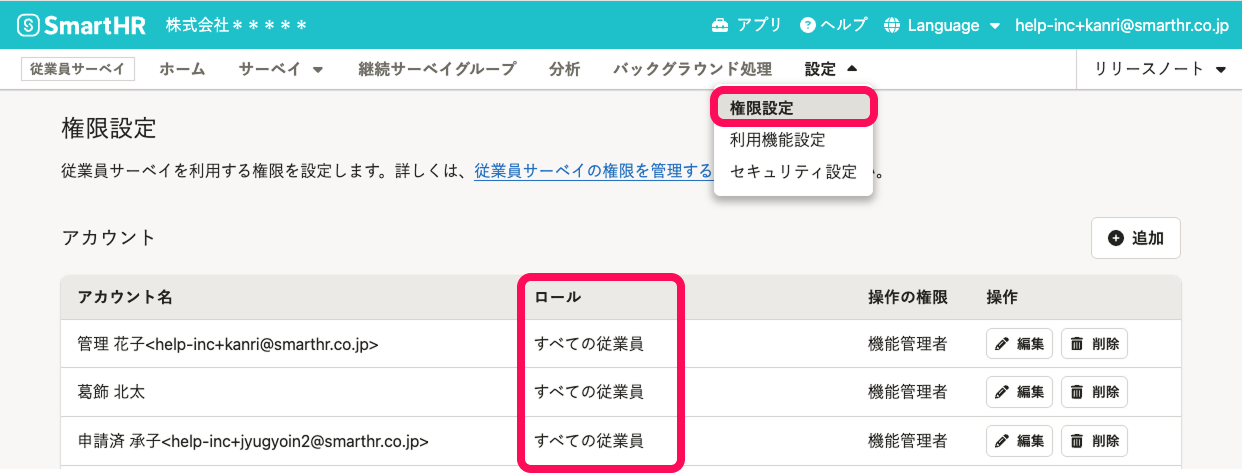This screenshot has height=473, width=1242.
Task: Select 利用機能設定 from the settings menu
Action: coord(777,140)
